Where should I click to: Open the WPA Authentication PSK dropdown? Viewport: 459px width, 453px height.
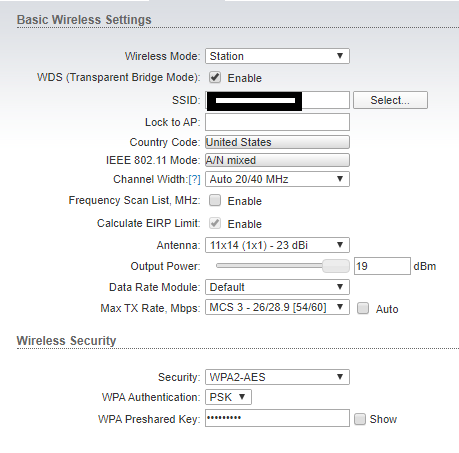[228, 397]
